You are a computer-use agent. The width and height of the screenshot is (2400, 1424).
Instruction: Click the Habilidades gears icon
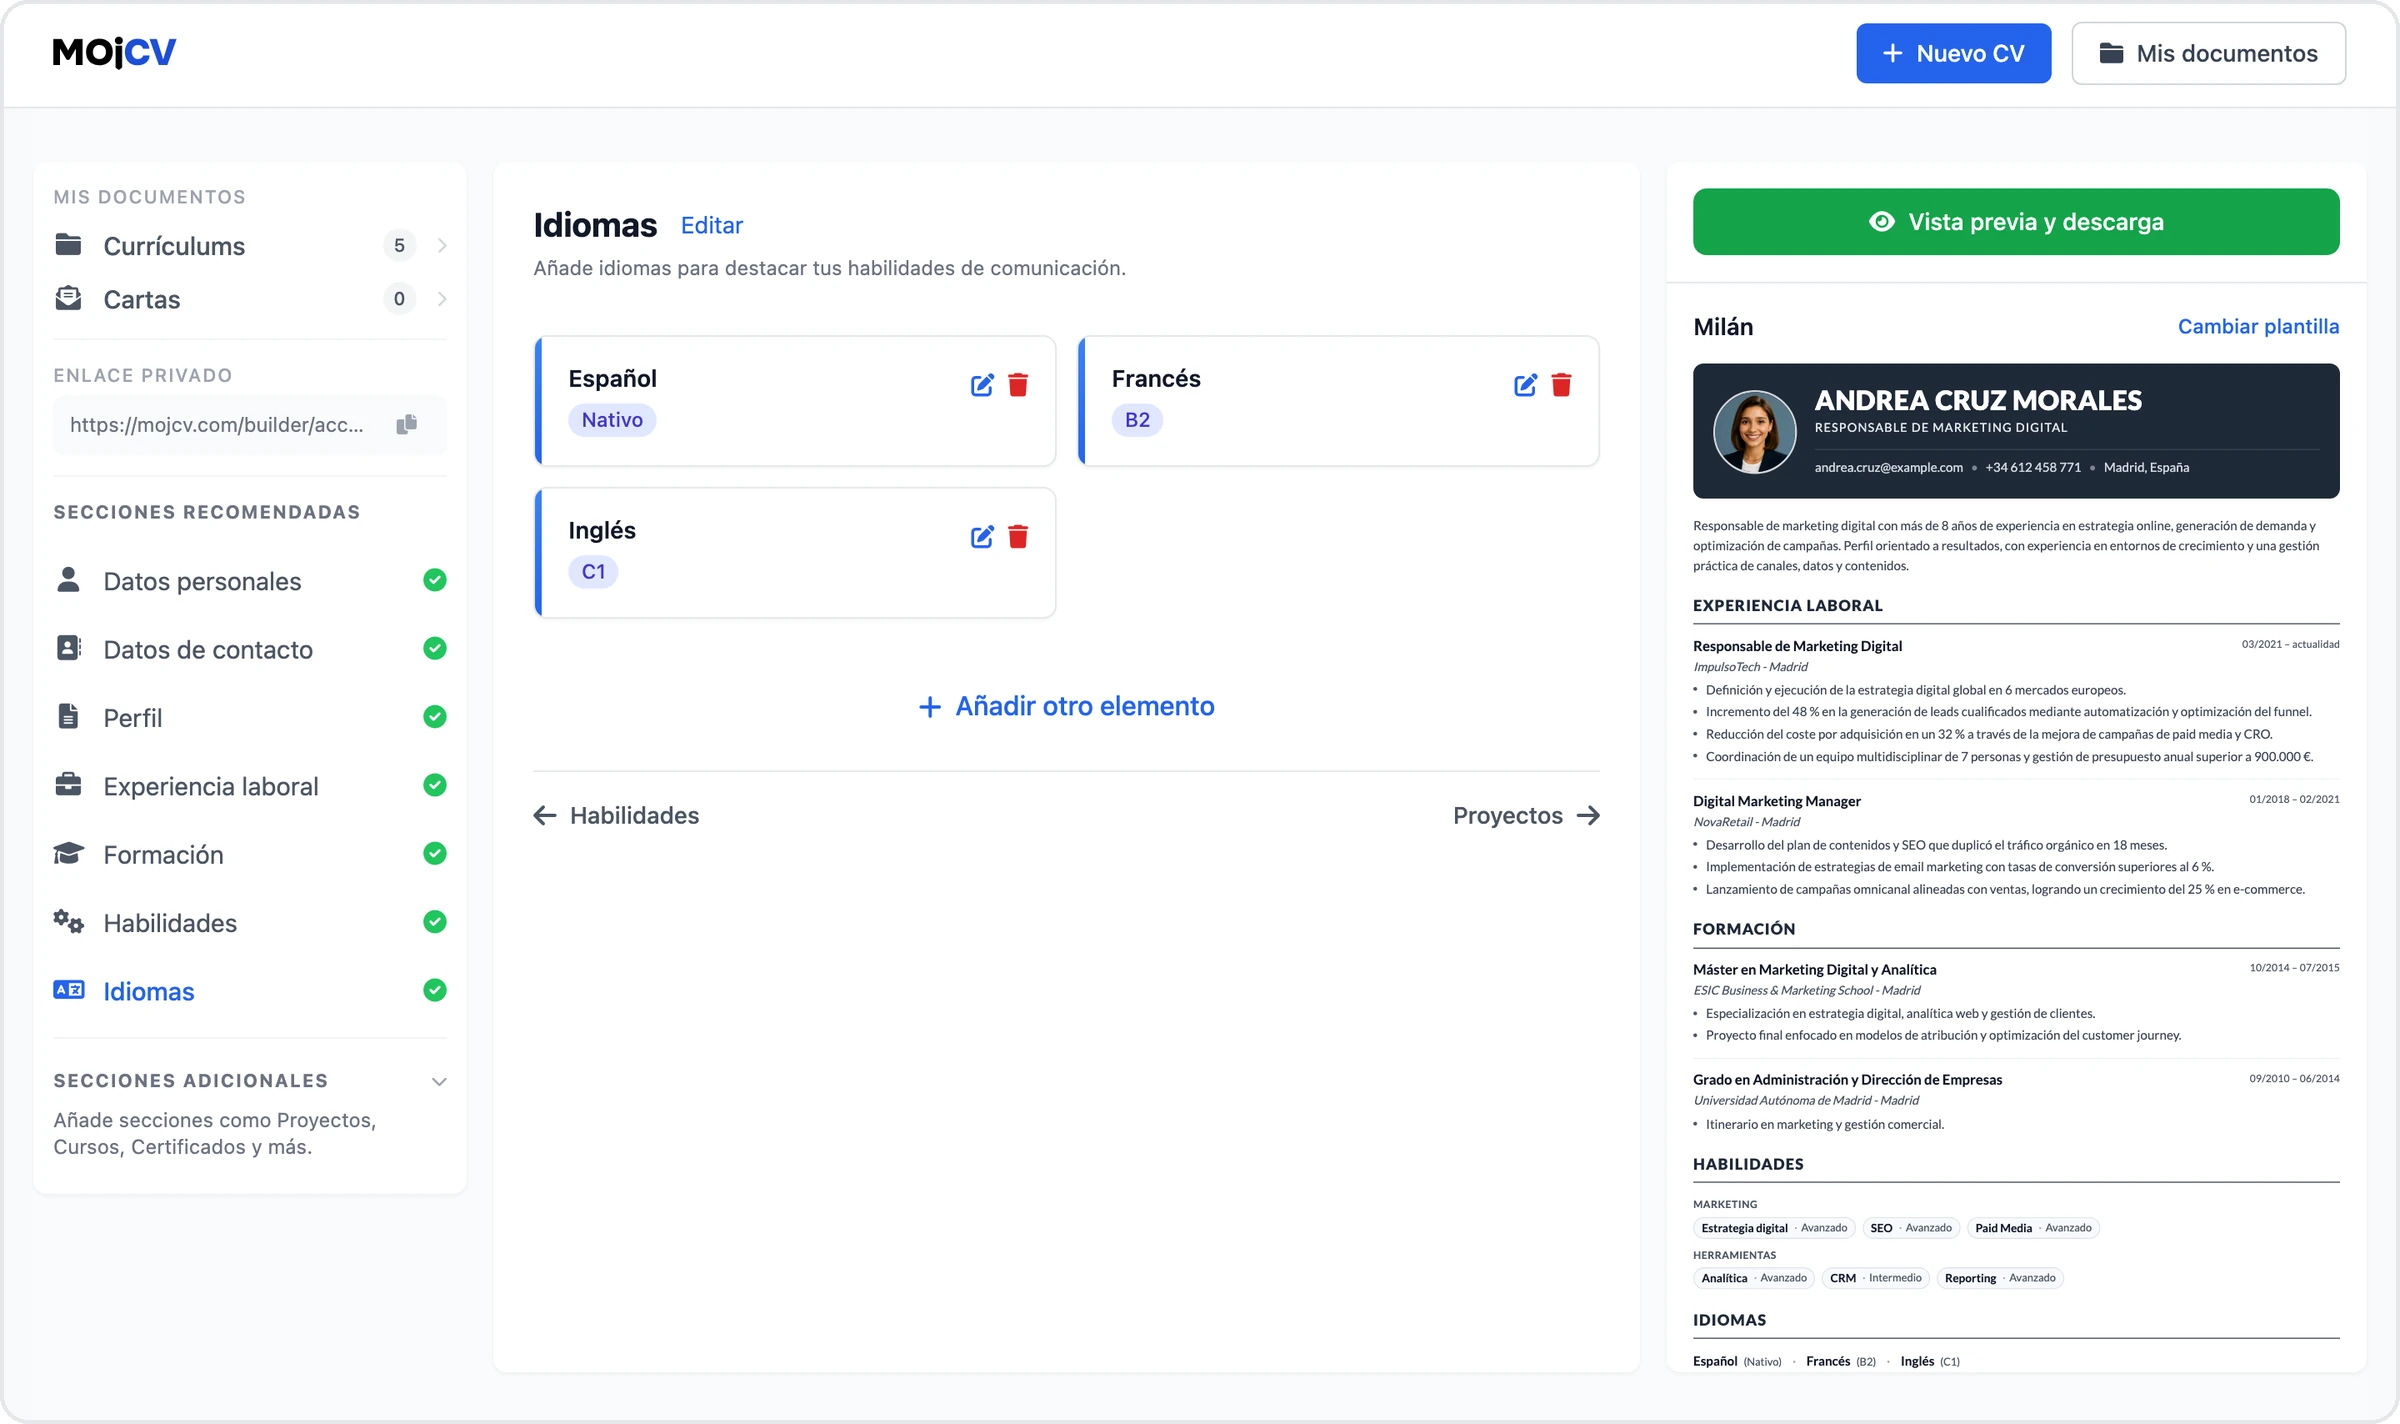point(68,922)
